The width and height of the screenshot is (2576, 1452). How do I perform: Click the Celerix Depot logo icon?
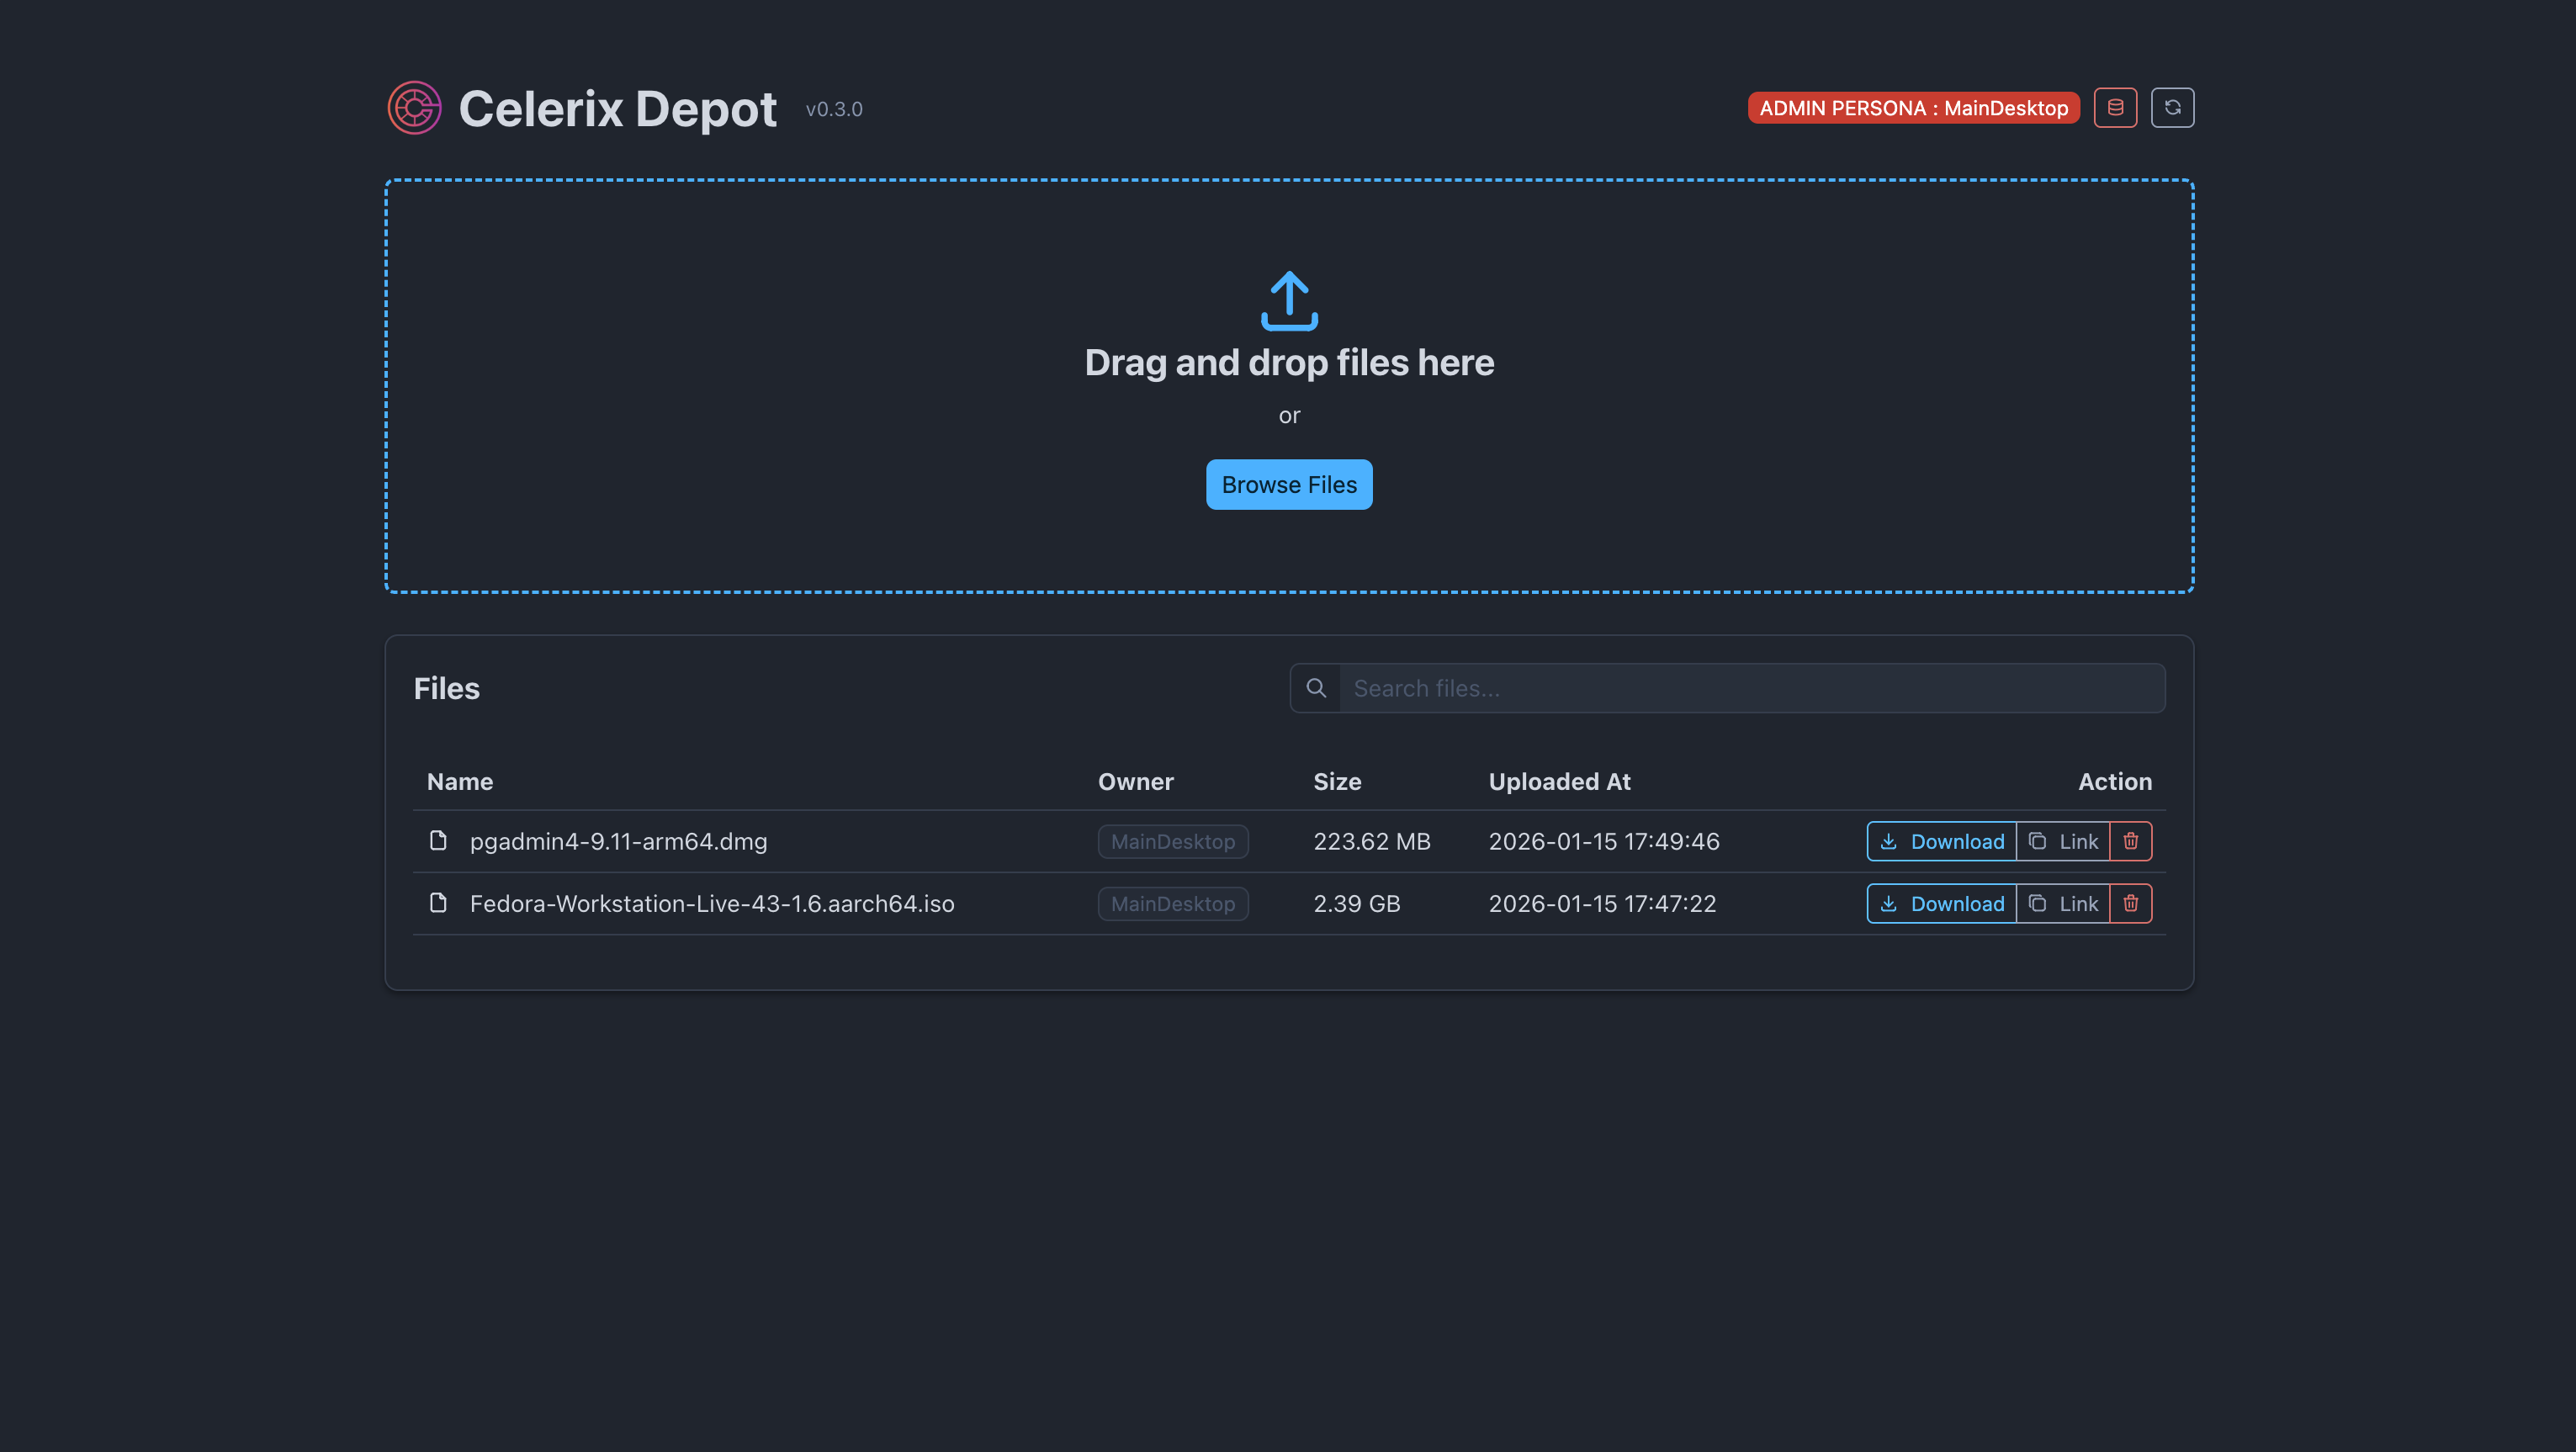414,108
